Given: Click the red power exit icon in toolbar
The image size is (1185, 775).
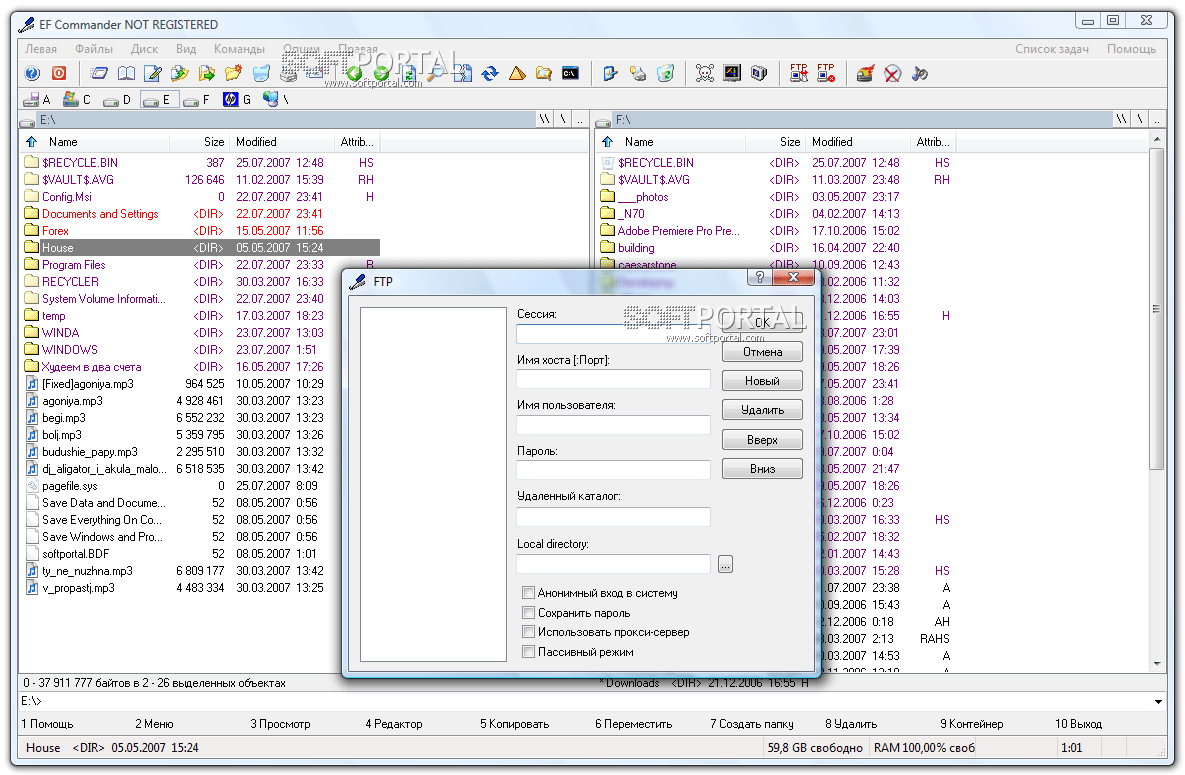Looking at the screenshot, I should (59, 73).
